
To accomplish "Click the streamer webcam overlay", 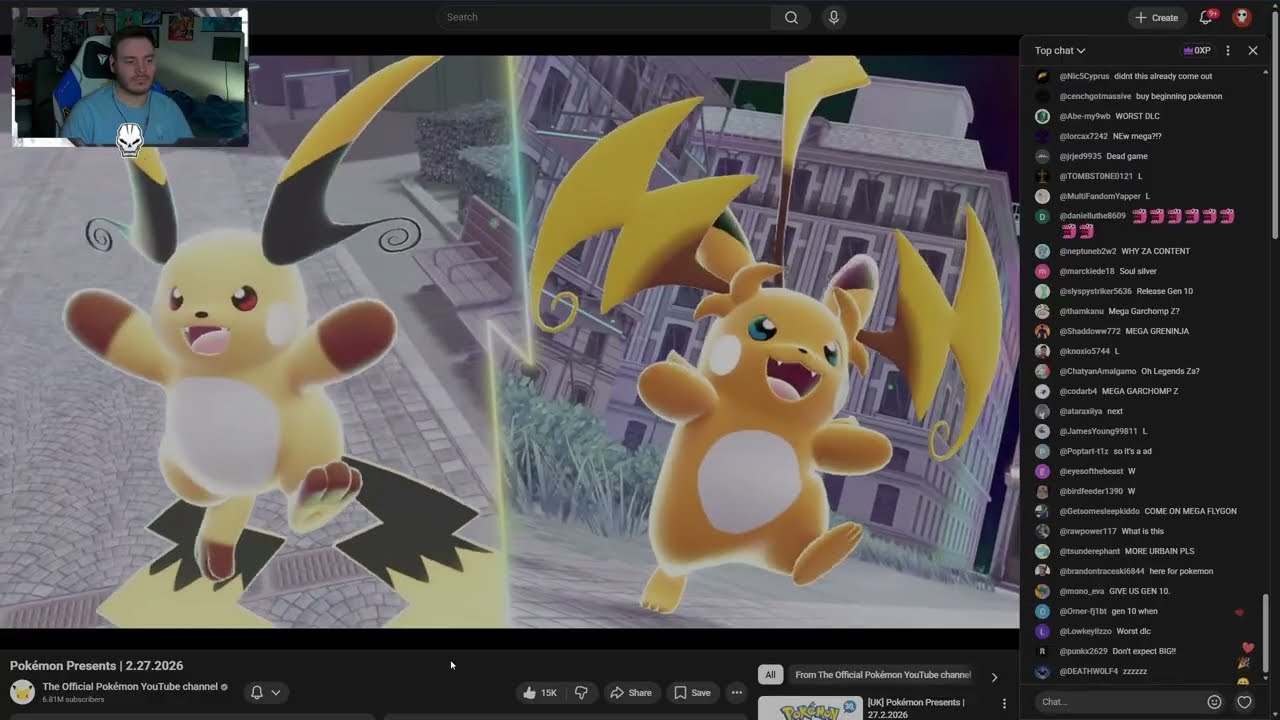I will [x=129, y=77].
